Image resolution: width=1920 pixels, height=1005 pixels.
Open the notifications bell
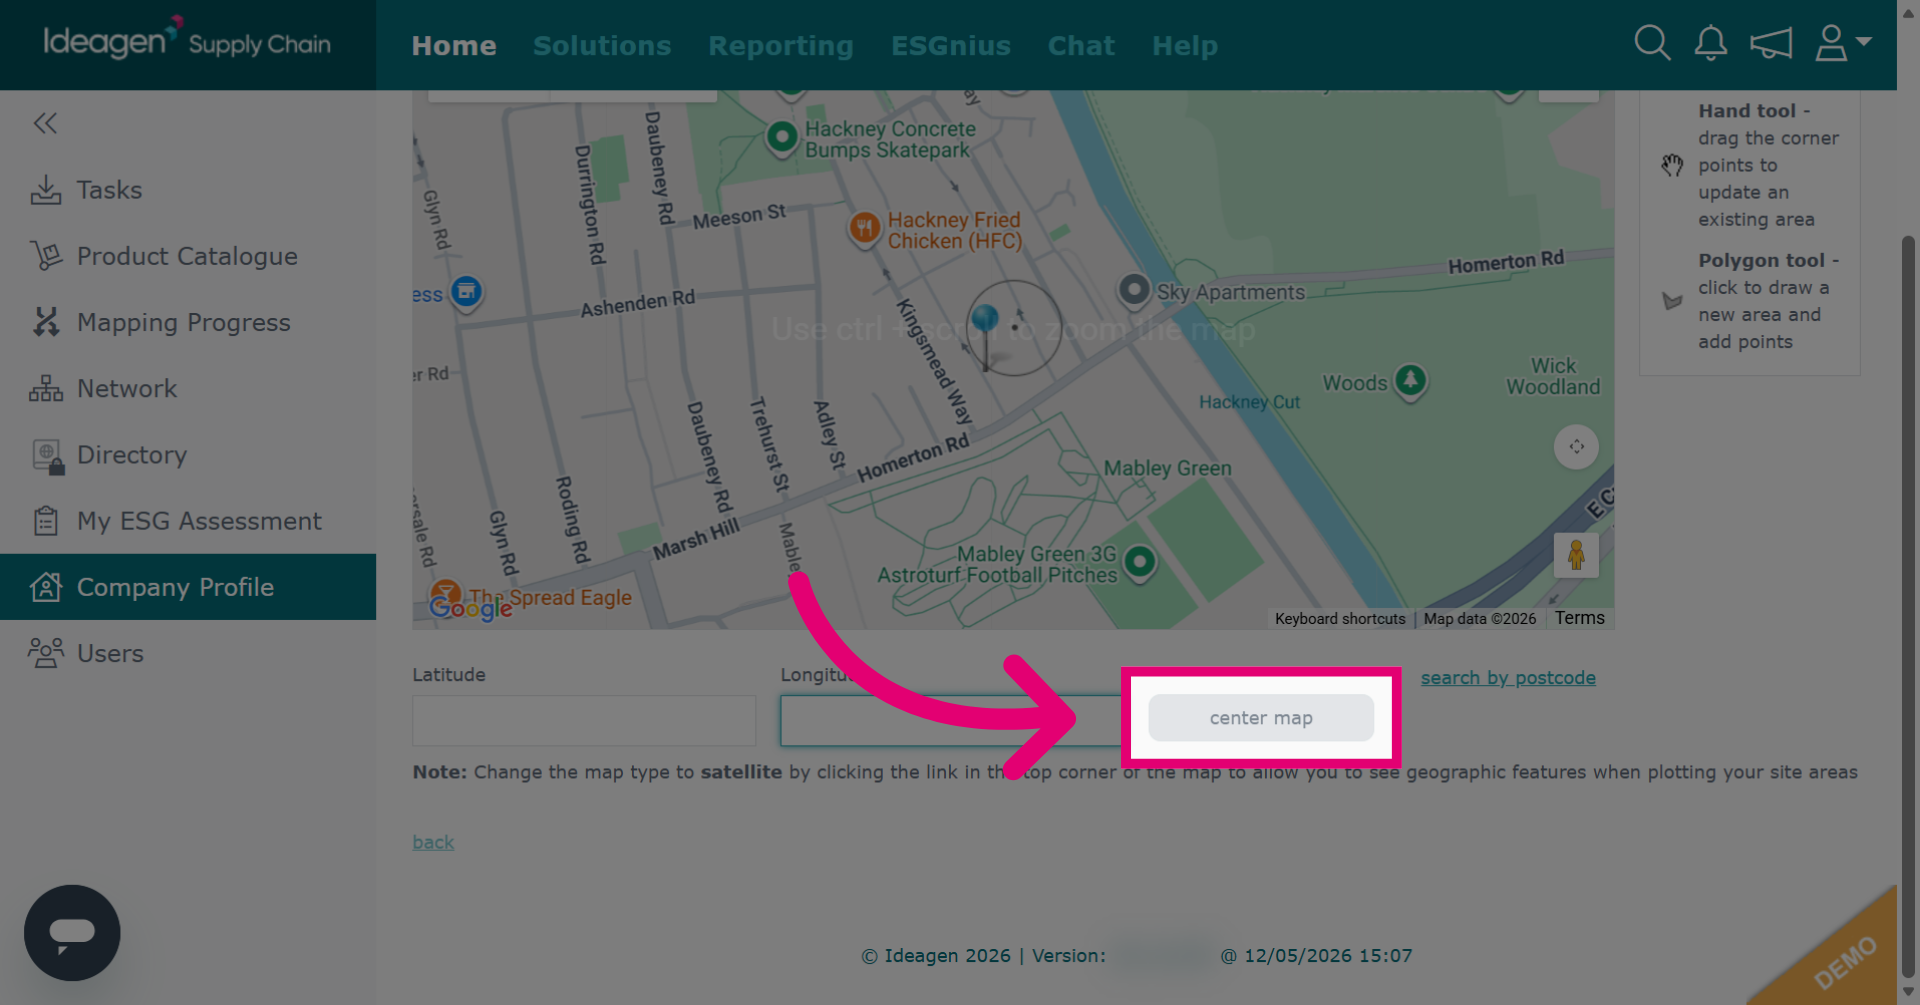click(x=1710, y=43)
